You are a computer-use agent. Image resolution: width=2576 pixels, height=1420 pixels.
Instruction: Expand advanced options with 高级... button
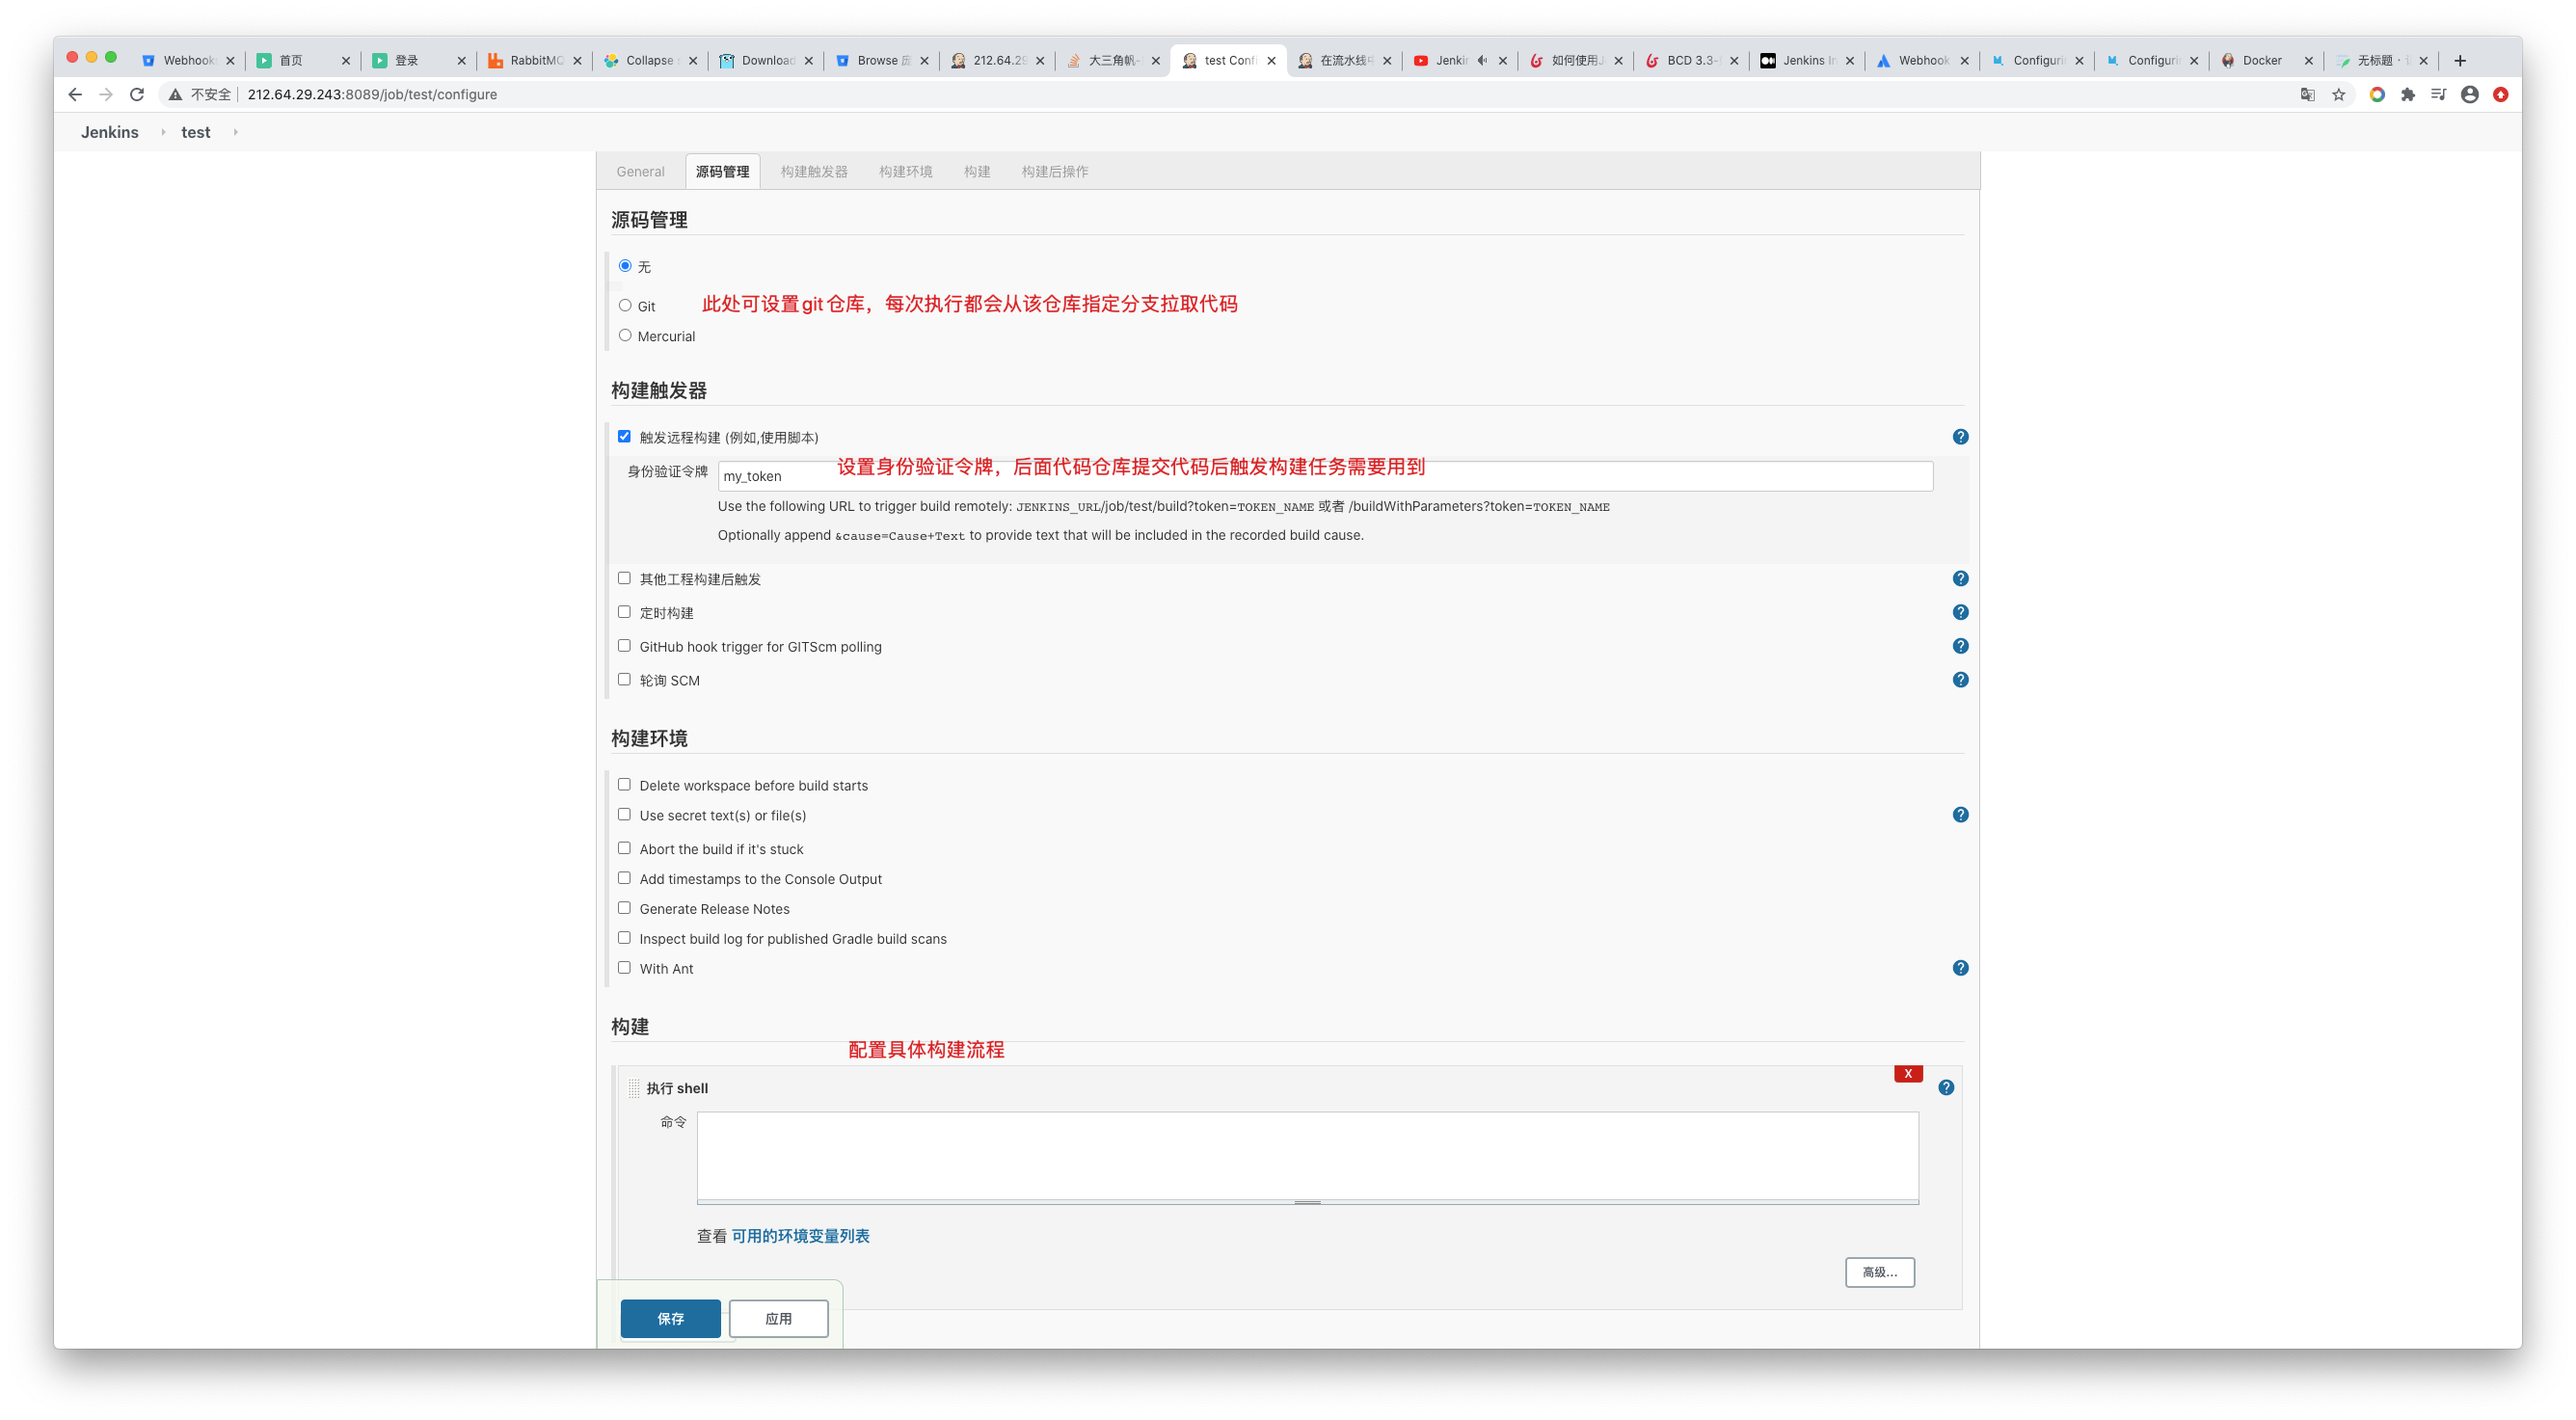(x=1879, y=1272)
